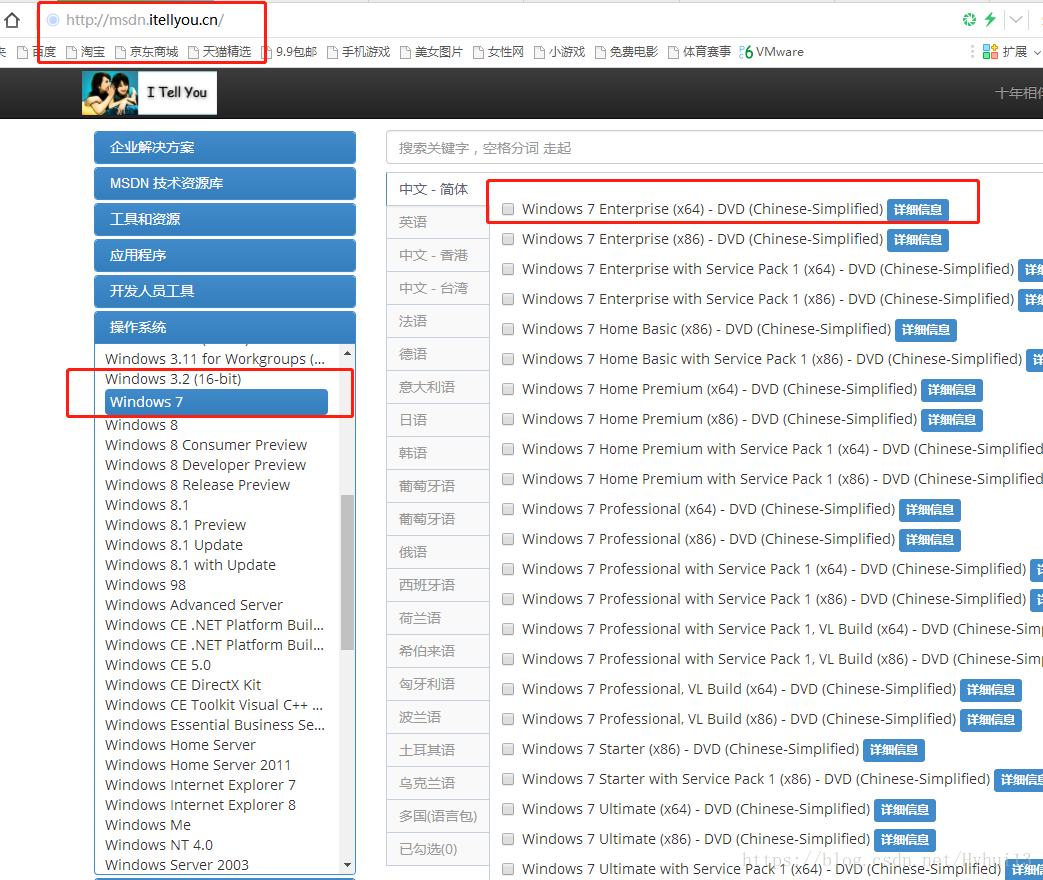Click the browser home icon
This screenshot has width=1043, height=880.
[x=12, y=20]
